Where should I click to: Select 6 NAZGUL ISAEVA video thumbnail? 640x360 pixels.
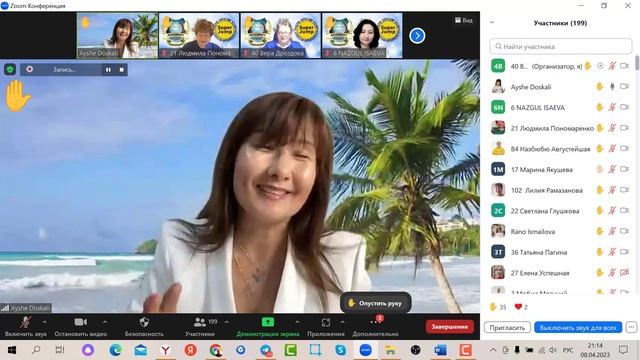(x=362, y=36)
